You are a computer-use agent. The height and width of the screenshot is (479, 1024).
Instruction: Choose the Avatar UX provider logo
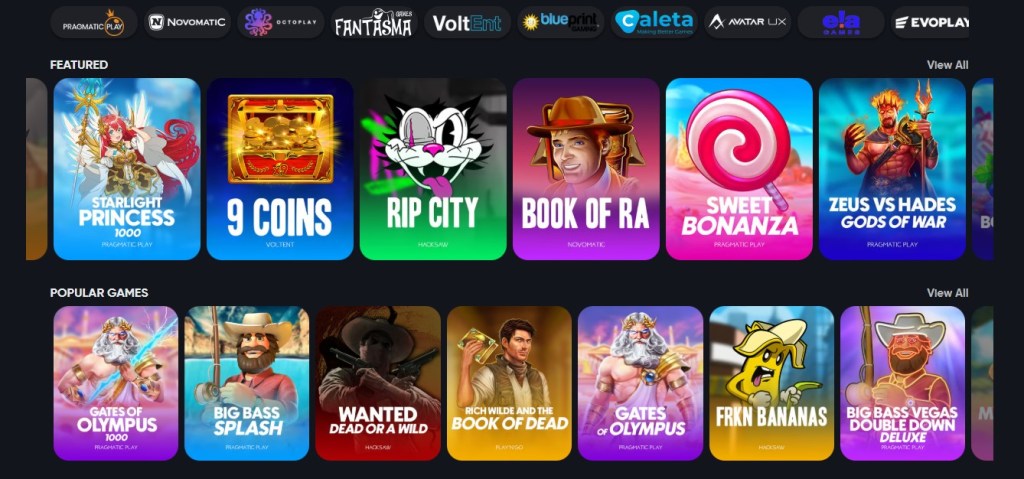point(747,22)
